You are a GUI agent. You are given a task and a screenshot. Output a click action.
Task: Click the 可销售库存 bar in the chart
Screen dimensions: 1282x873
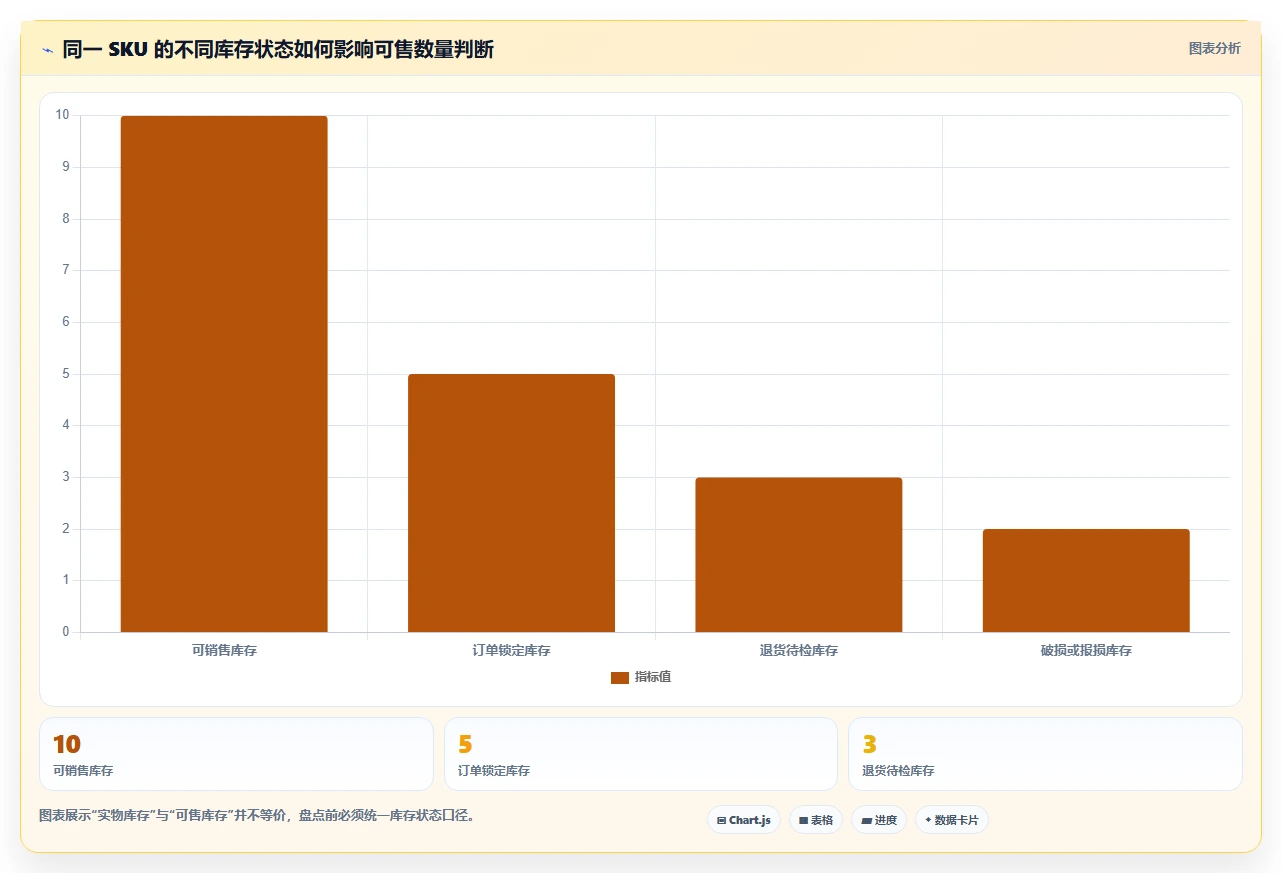224,374
